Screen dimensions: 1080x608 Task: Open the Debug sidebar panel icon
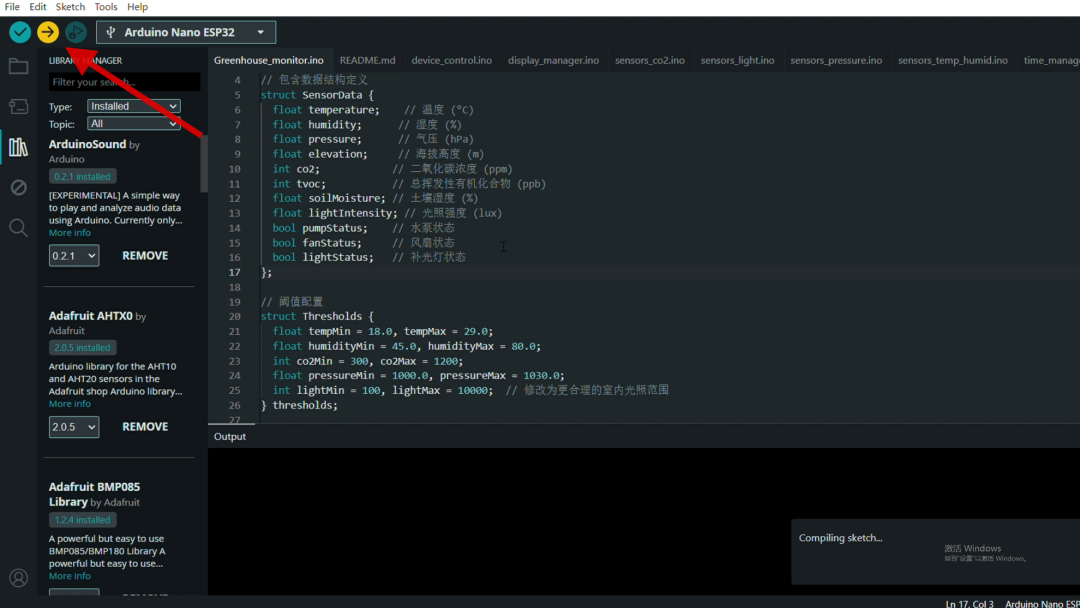pos(18,187)
